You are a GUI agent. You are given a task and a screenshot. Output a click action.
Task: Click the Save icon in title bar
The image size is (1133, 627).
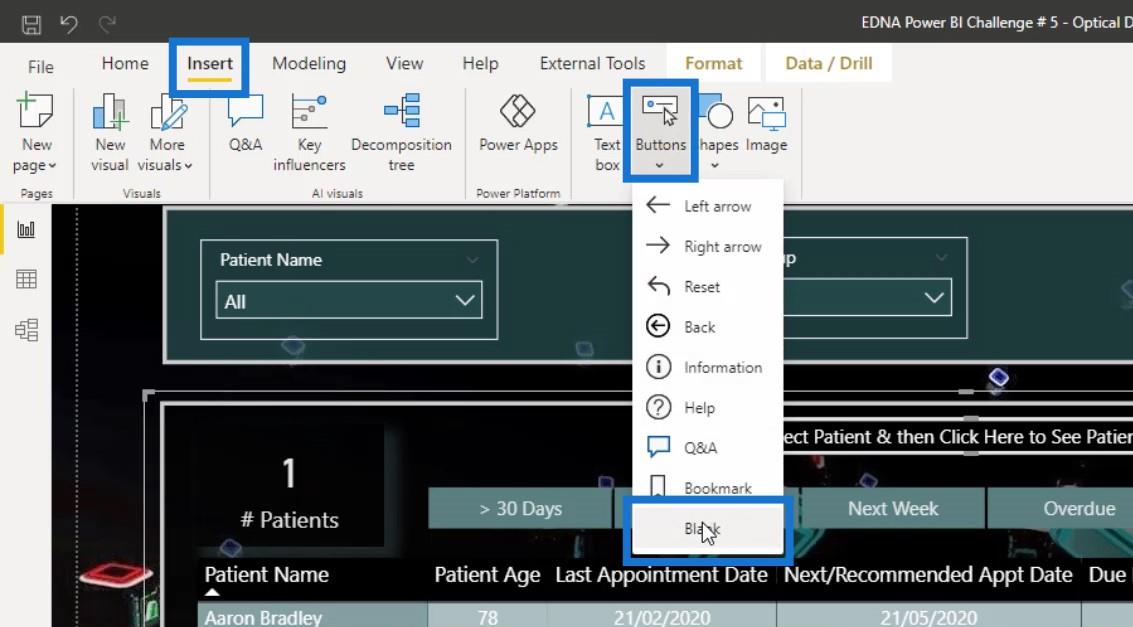(31, 25)
